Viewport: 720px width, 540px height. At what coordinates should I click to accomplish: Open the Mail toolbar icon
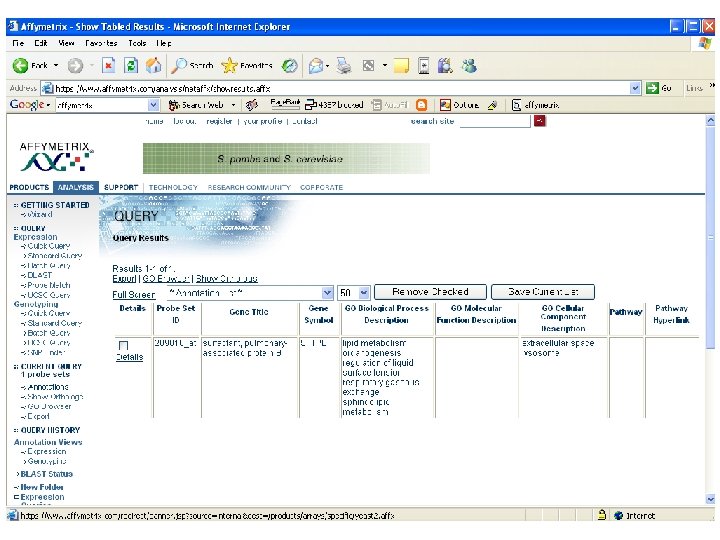[x=316, y=66]
